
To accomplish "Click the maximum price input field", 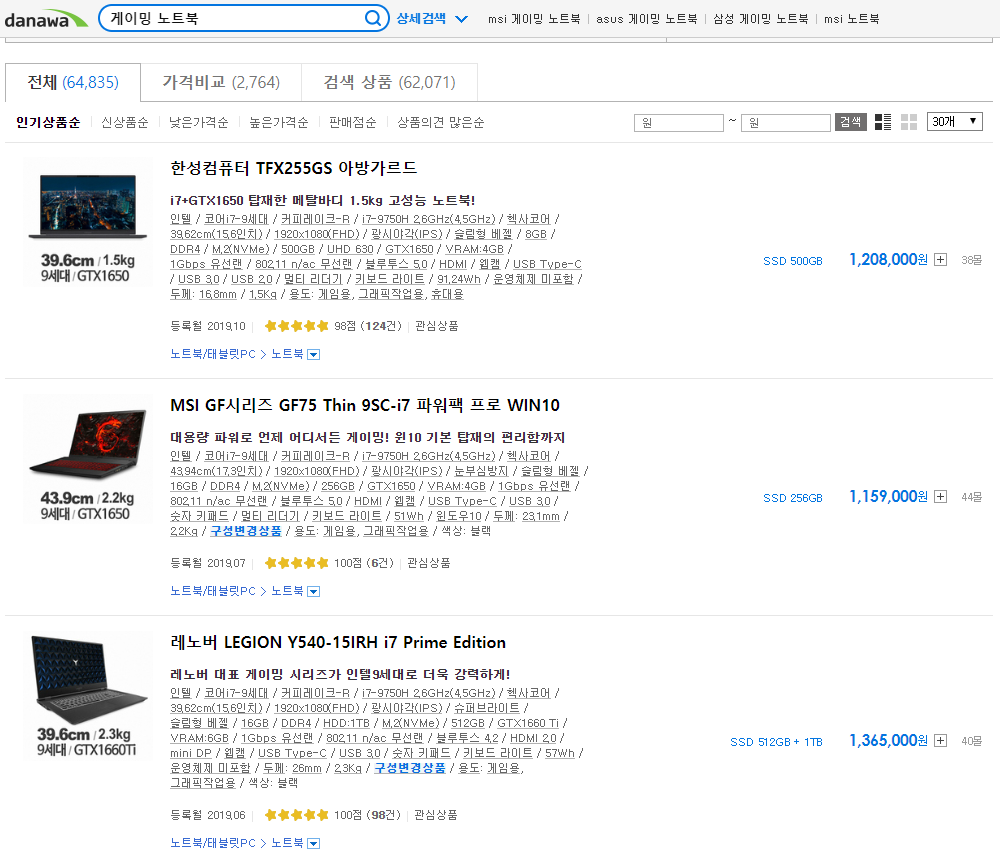I will coord(786,122).
